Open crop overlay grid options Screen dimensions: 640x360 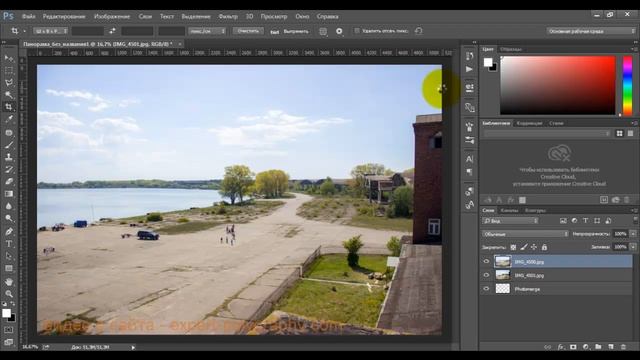[x=323, y=31]
